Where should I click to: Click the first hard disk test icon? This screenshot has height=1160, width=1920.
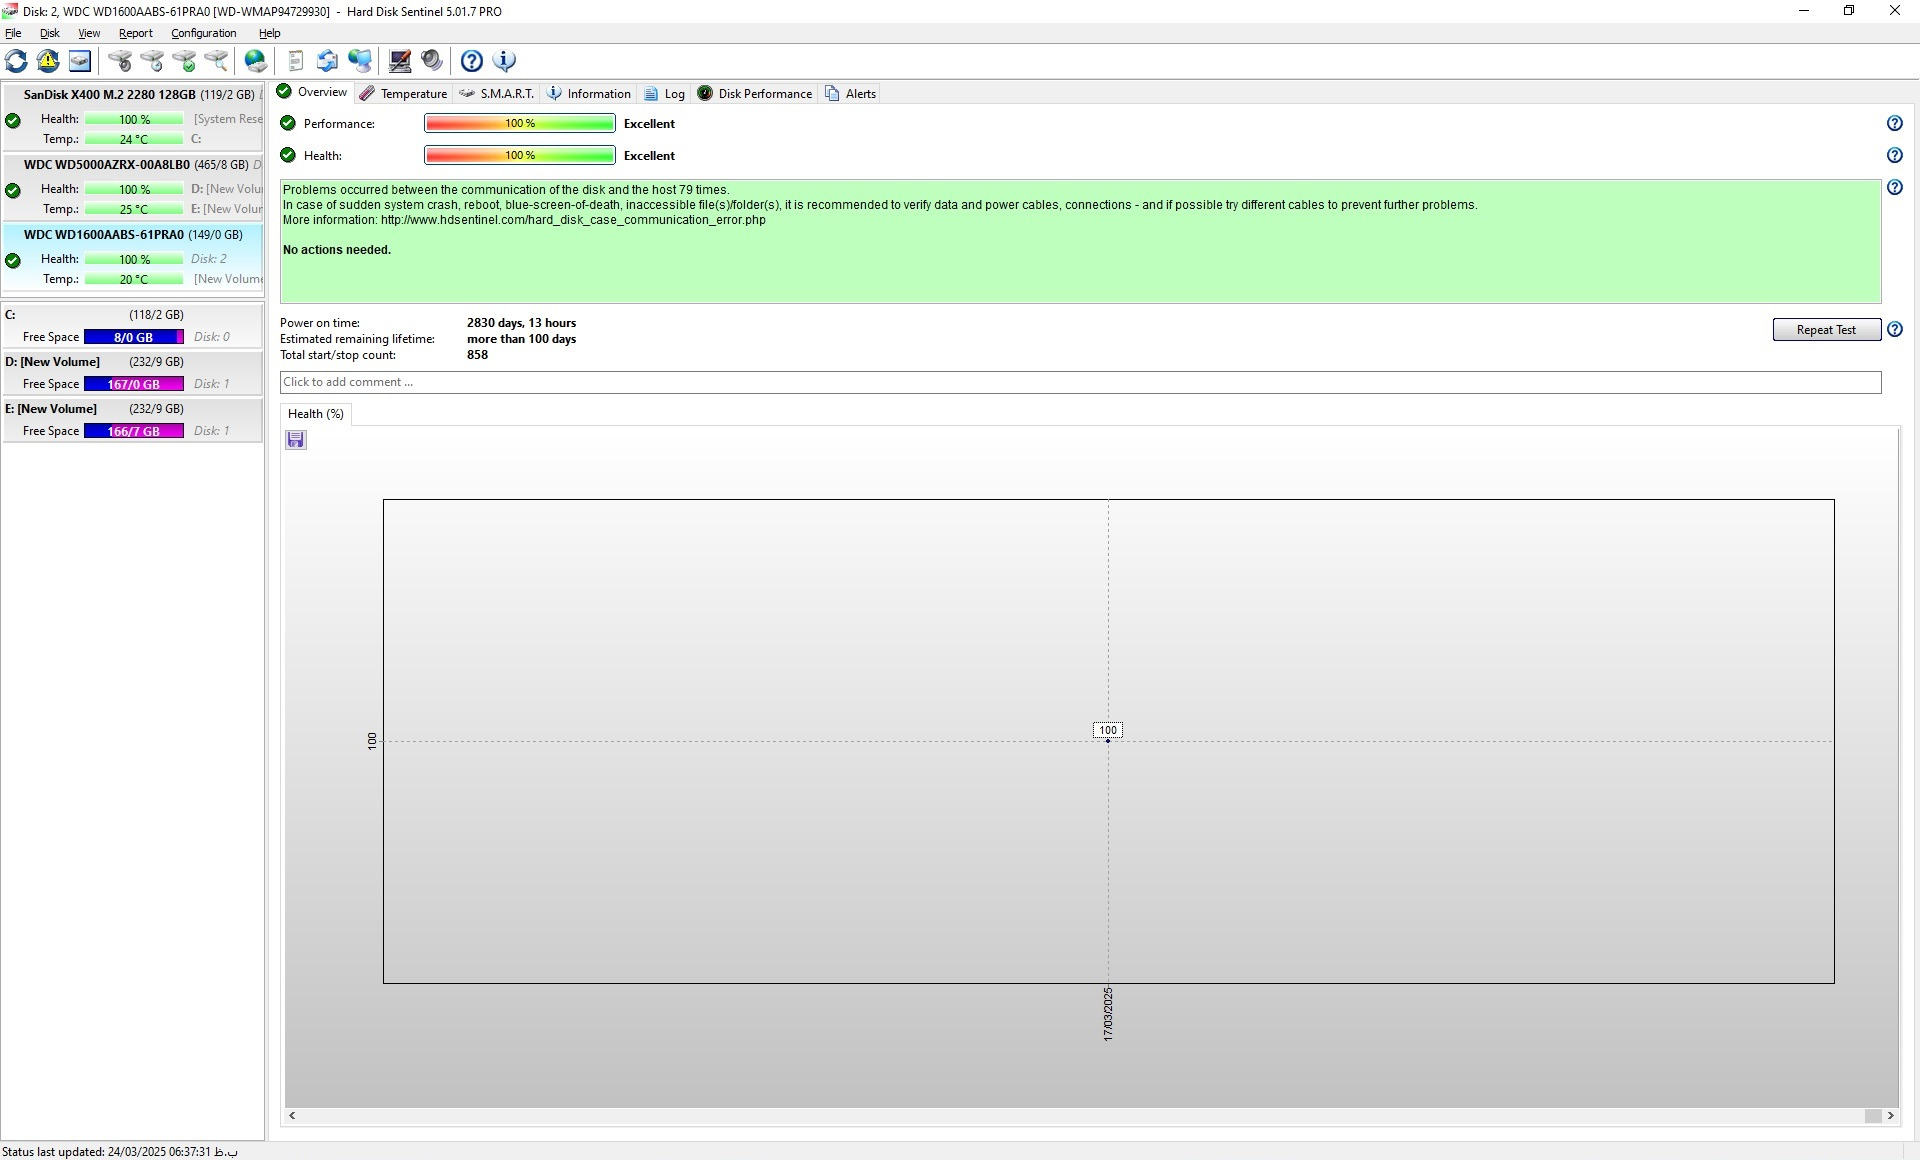120,61
